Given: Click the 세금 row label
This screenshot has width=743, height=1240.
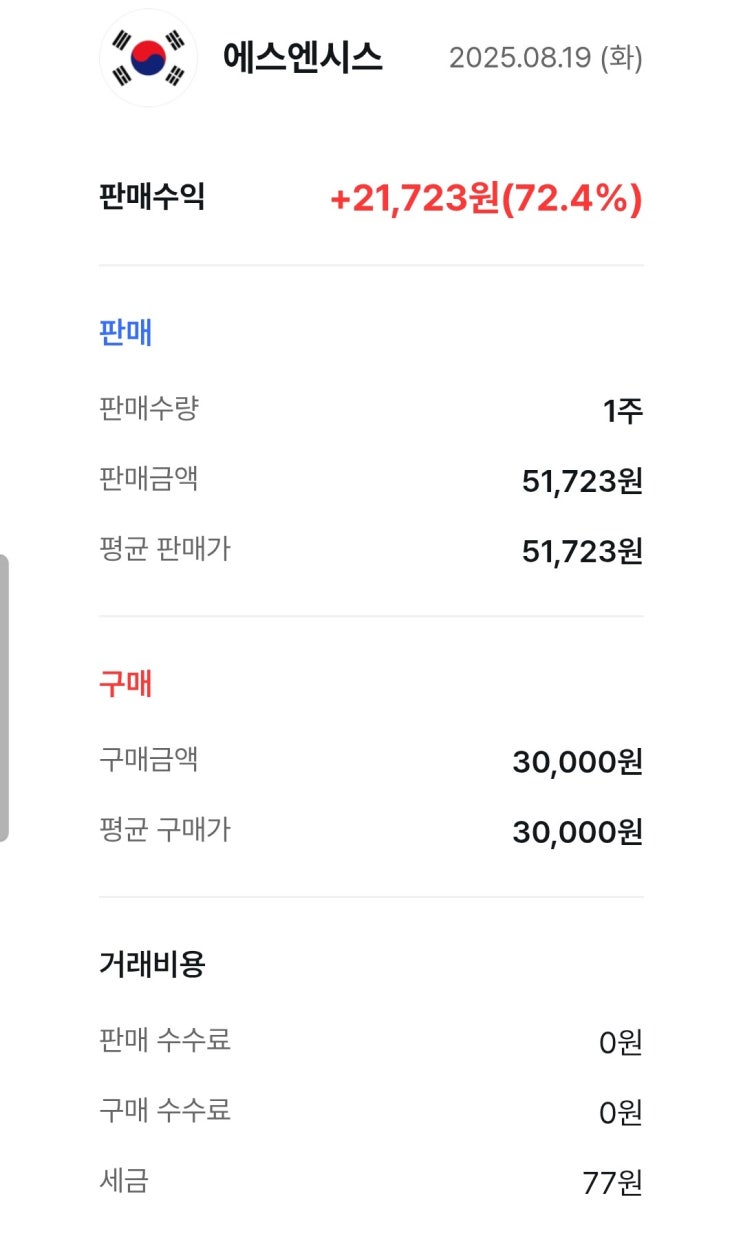Looking at the screenshot, I should click(124, 1181).
